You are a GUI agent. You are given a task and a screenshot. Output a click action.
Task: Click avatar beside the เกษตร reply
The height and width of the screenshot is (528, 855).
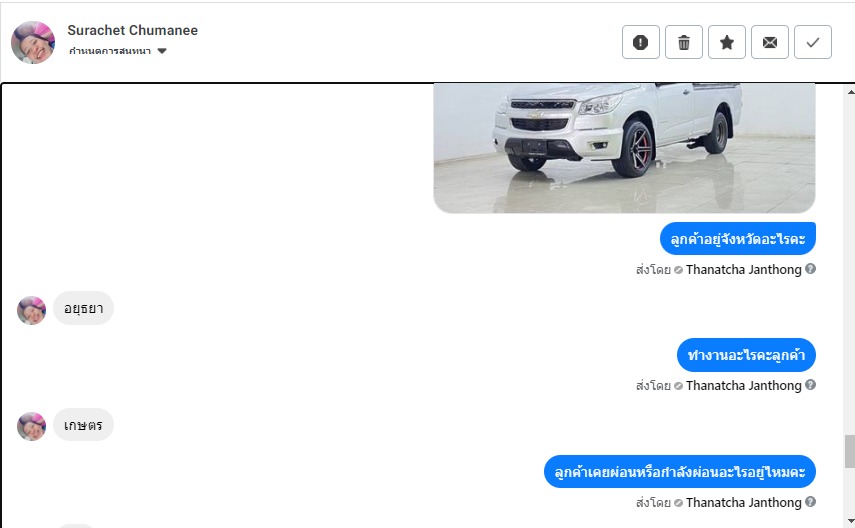click(x=32, y=427)
